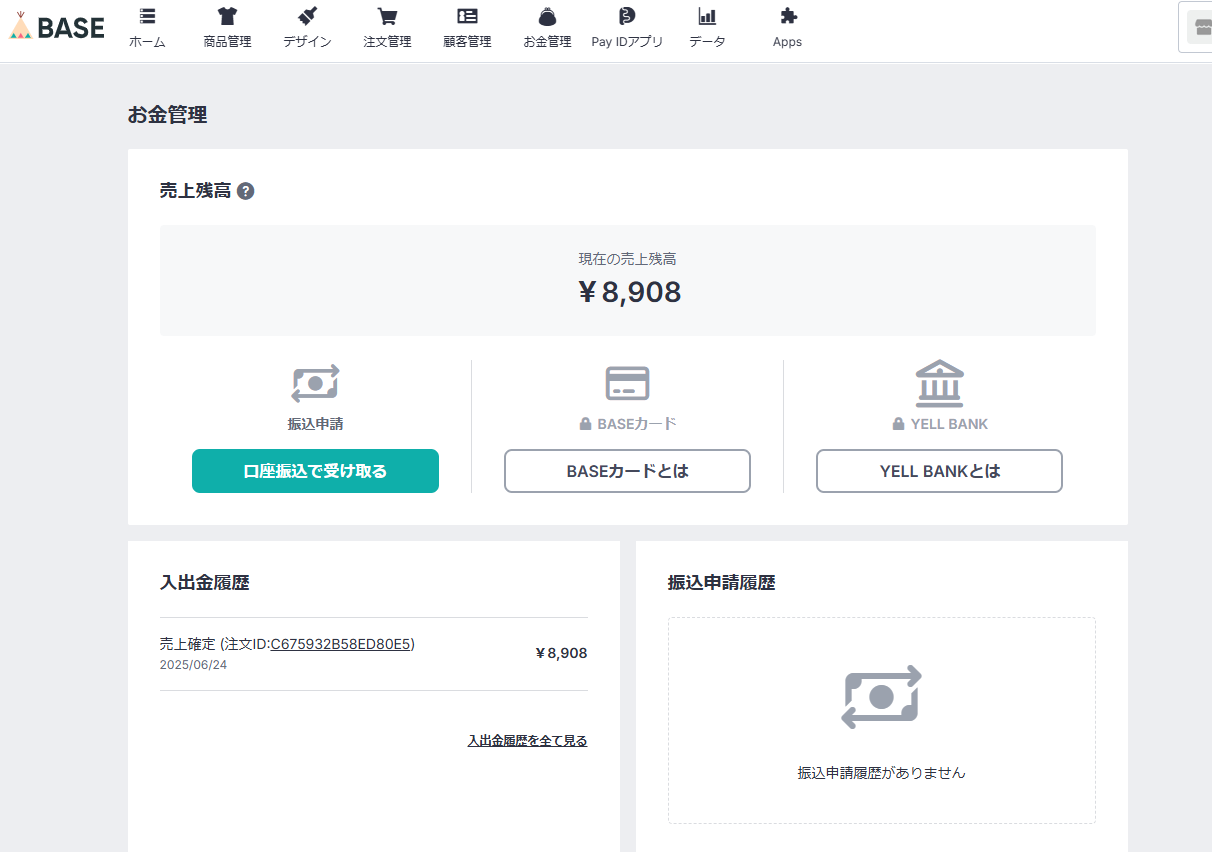The image size is (1212, 852).
Task: Click 振込申請 label under transfer icon
Action: point(315,424)
